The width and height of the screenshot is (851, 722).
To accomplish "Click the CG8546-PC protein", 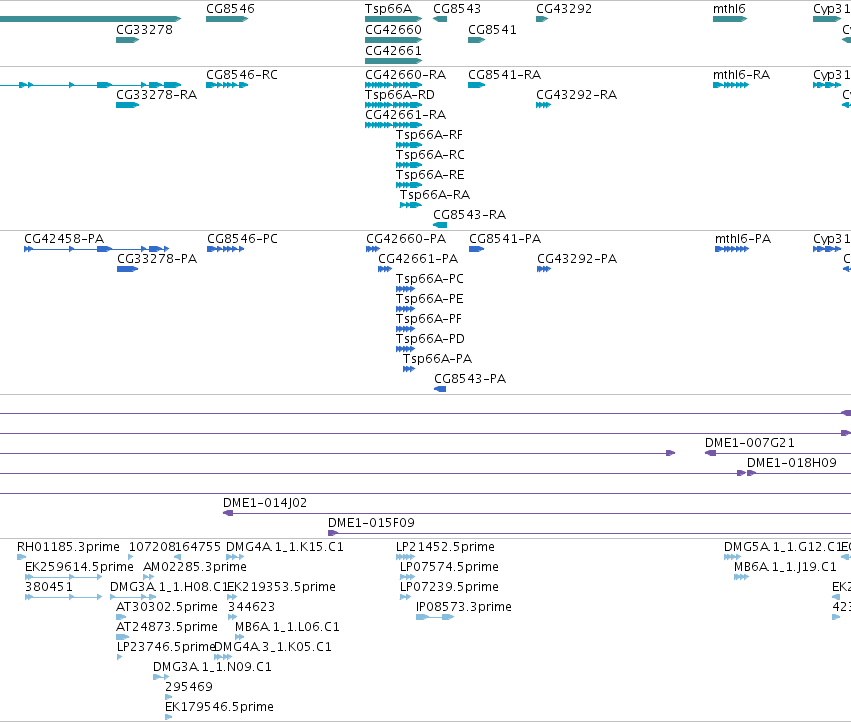I will click(226, 249).
